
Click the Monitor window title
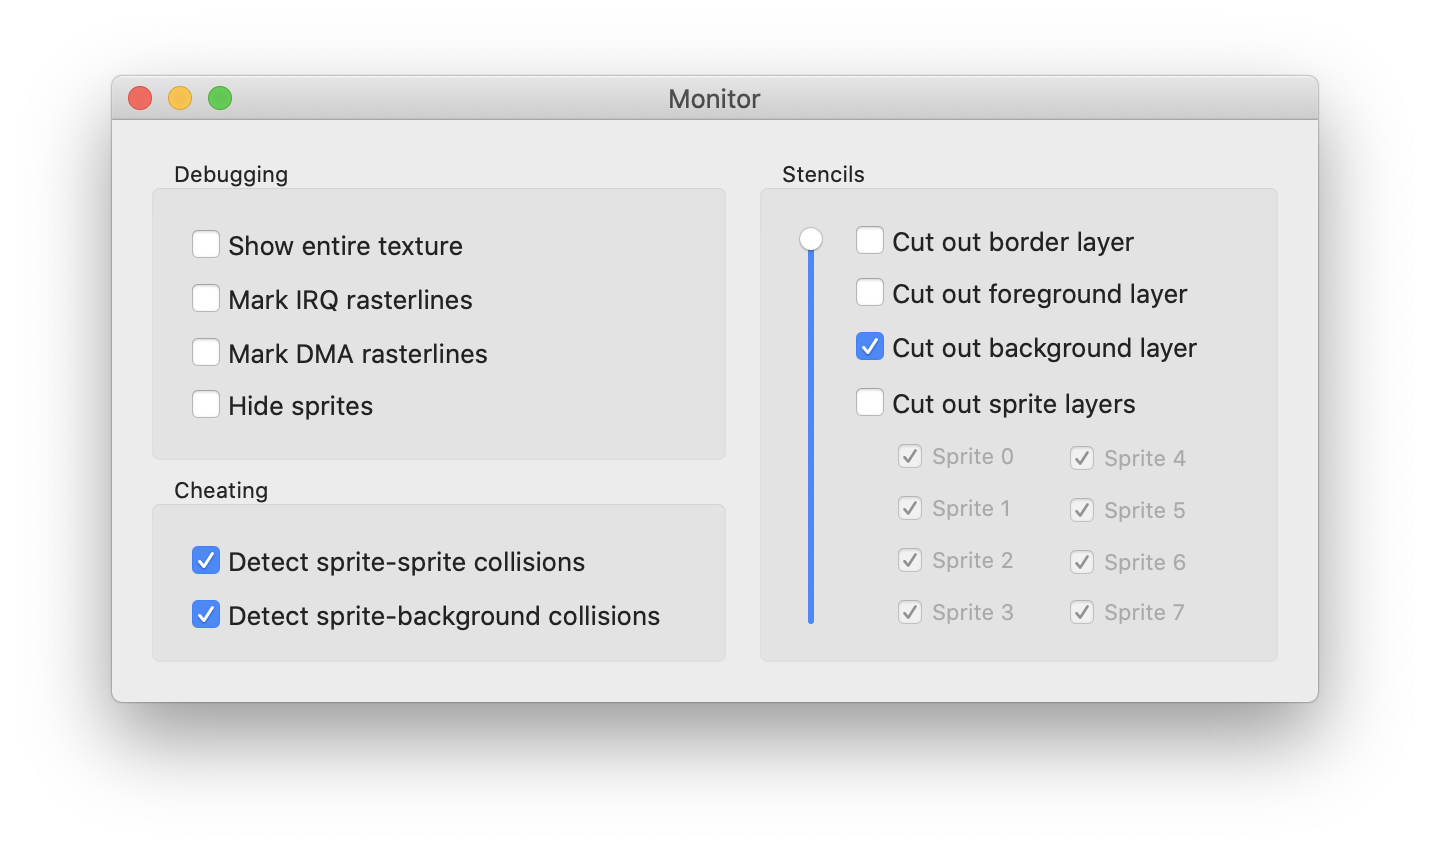[714, 99]
